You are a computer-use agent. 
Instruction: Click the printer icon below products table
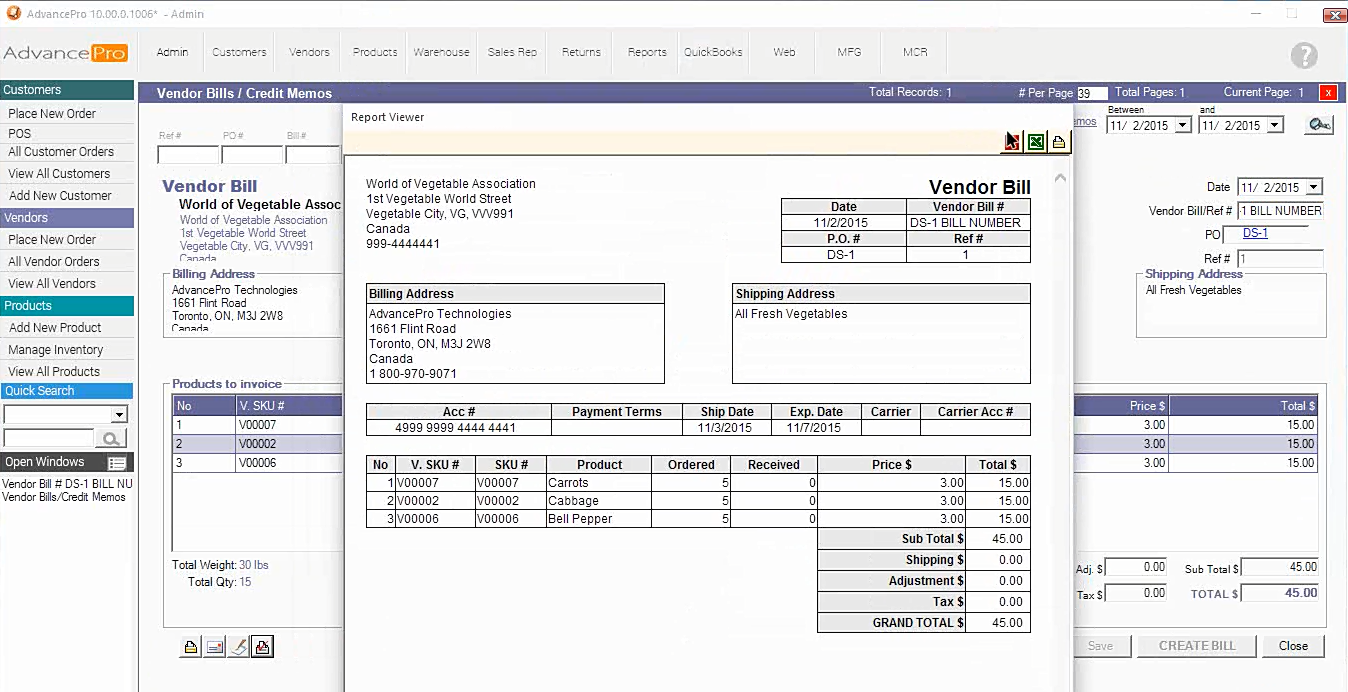[x=190, y=647]
